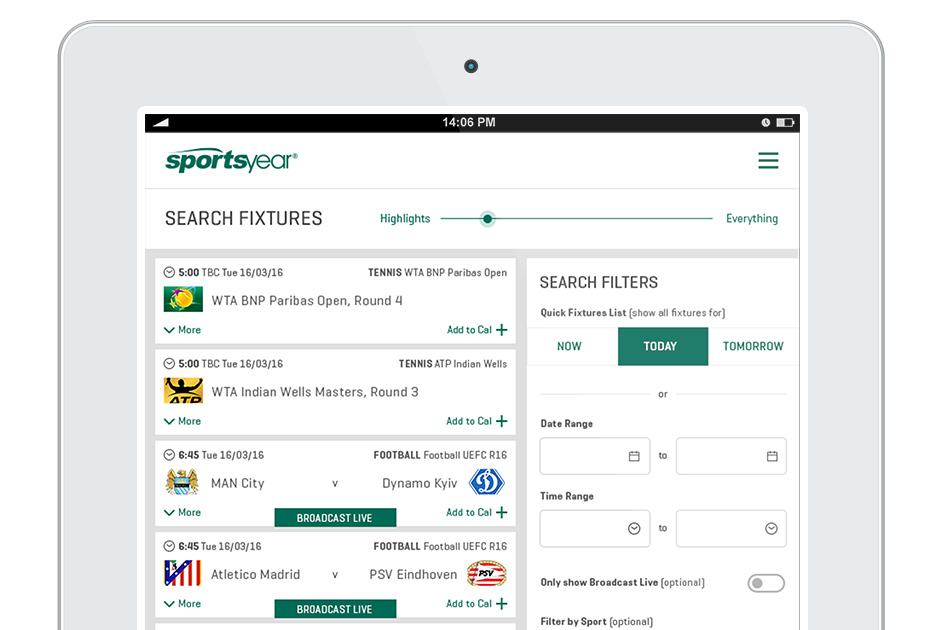Open calendar picker in end date field
The width and height of the screenshot is (950, 630).
pos(772,456)
